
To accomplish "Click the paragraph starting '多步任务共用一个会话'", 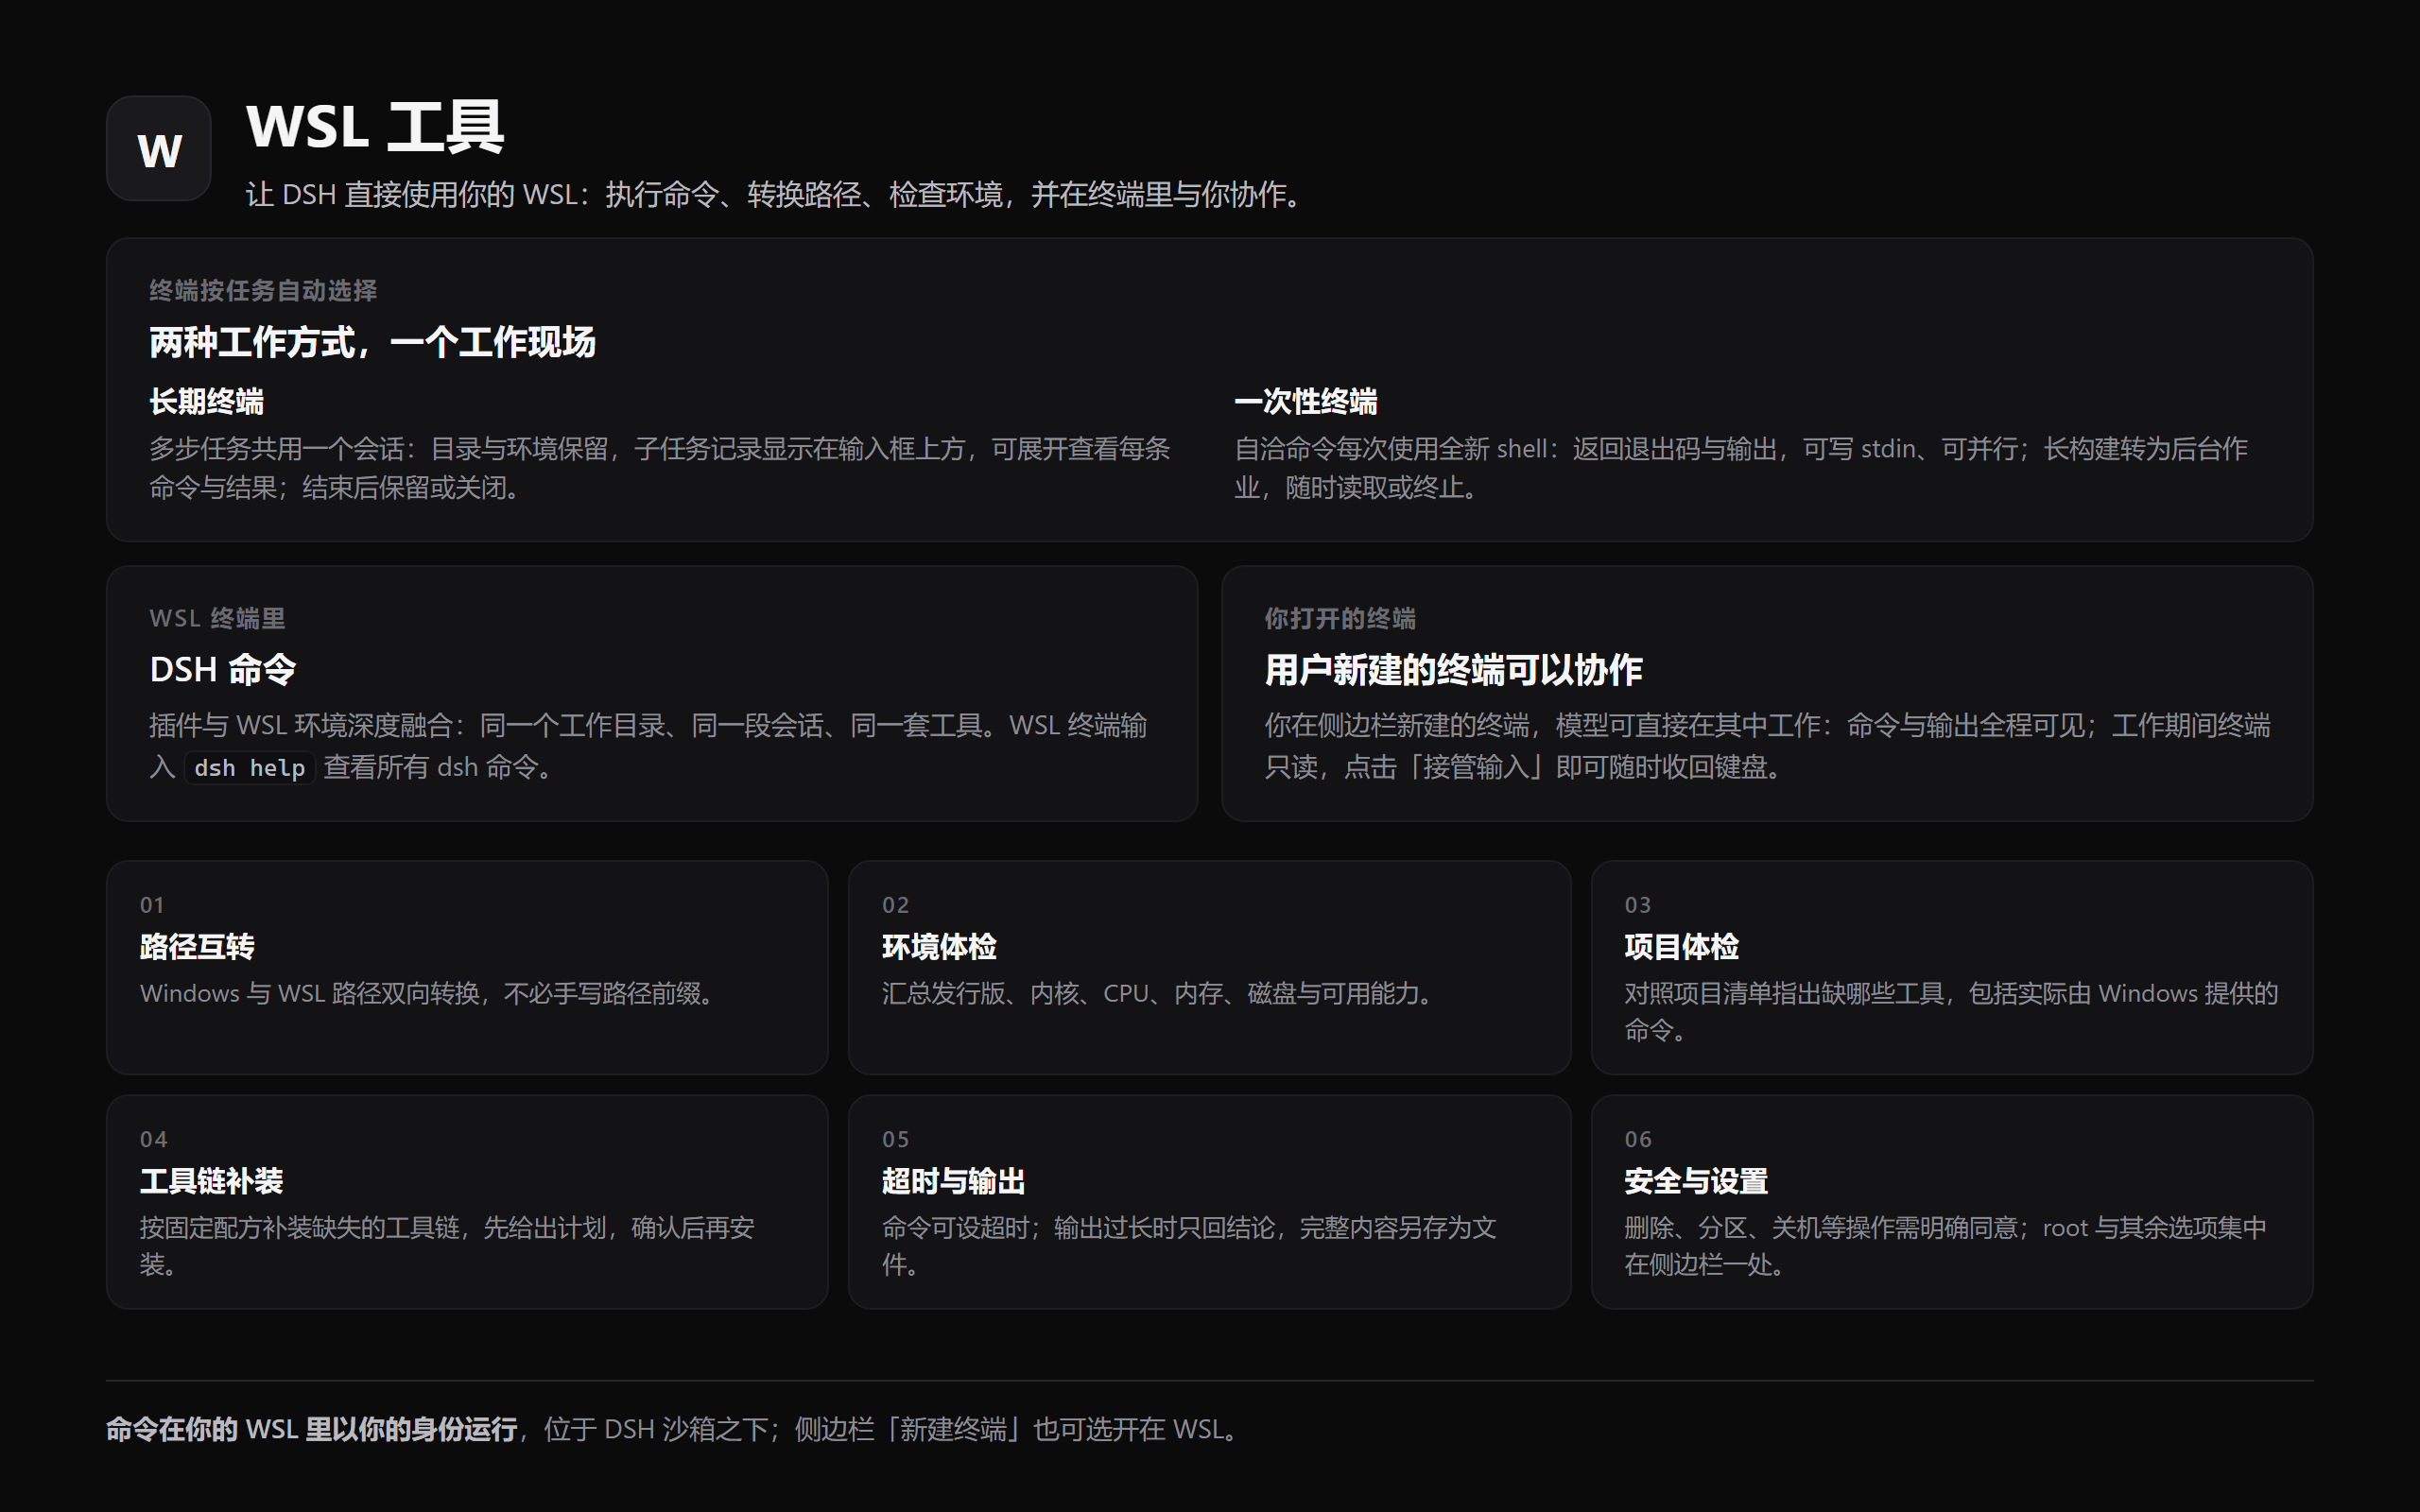I will 660,468.
